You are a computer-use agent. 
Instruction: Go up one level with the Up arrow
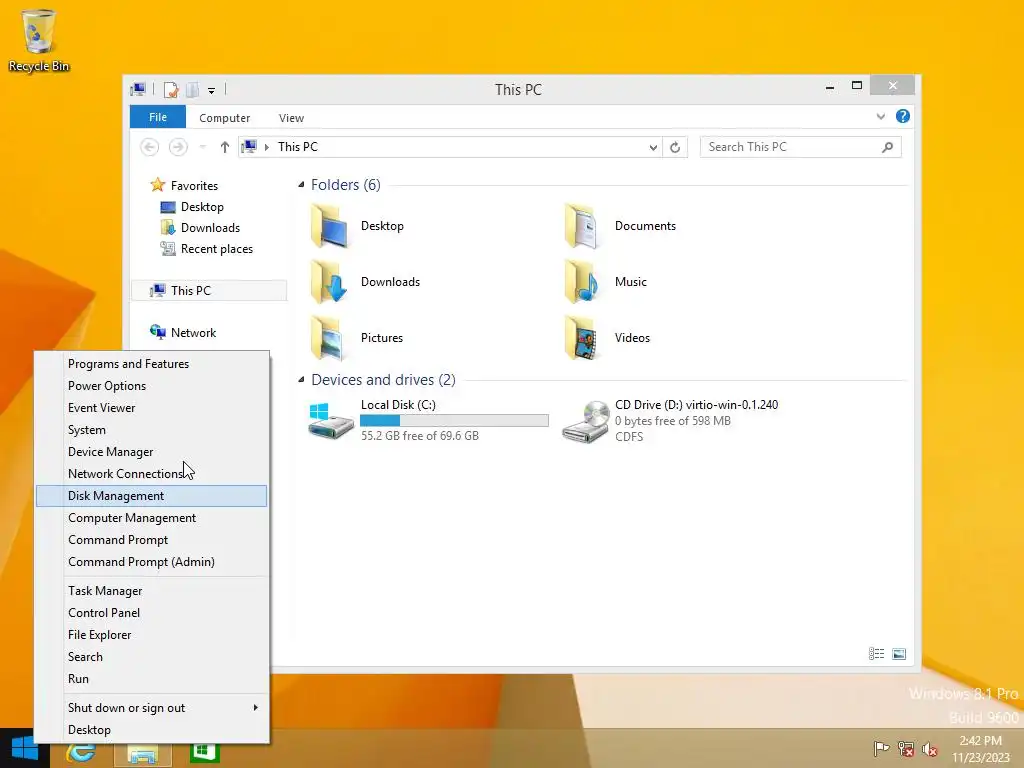[225, 147]
